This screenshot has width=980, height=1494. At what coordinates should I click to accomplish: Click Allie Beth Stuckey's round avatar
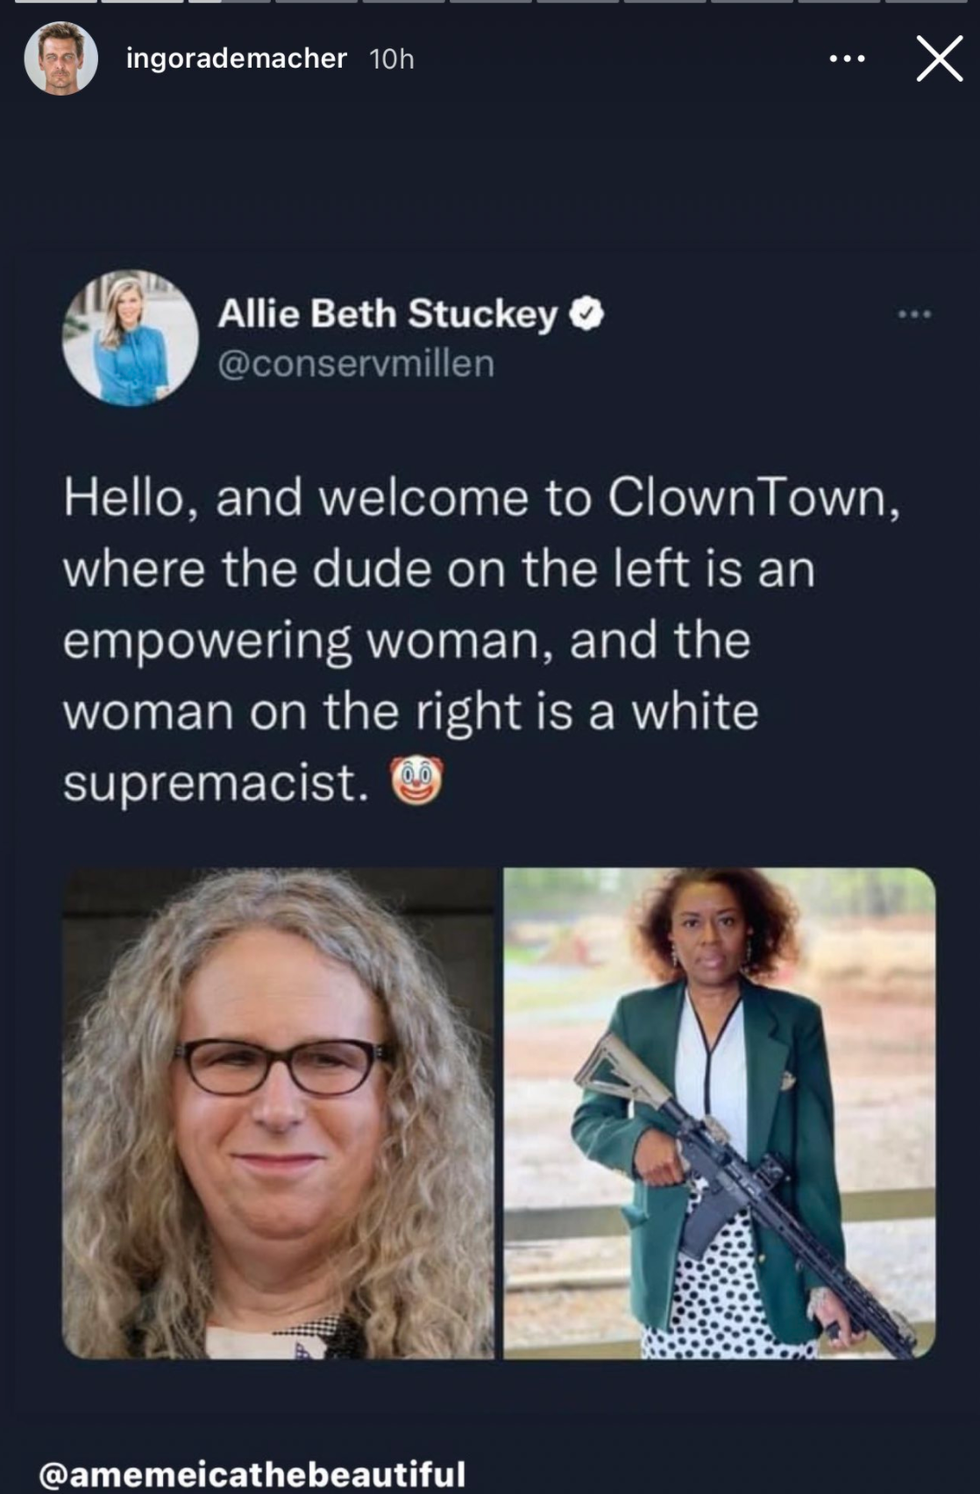tap(130, 338)
